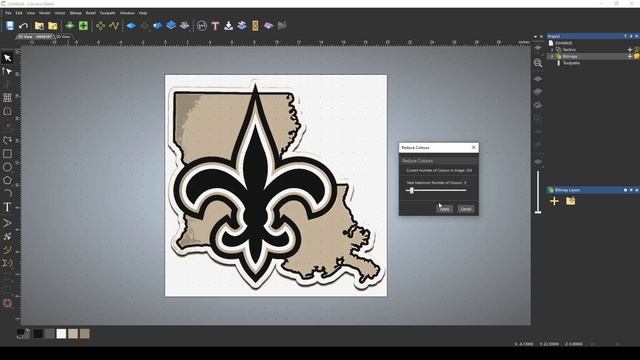640x360 pixels.
Task: Click the orange tool database icon
Action: pos(255,26)
